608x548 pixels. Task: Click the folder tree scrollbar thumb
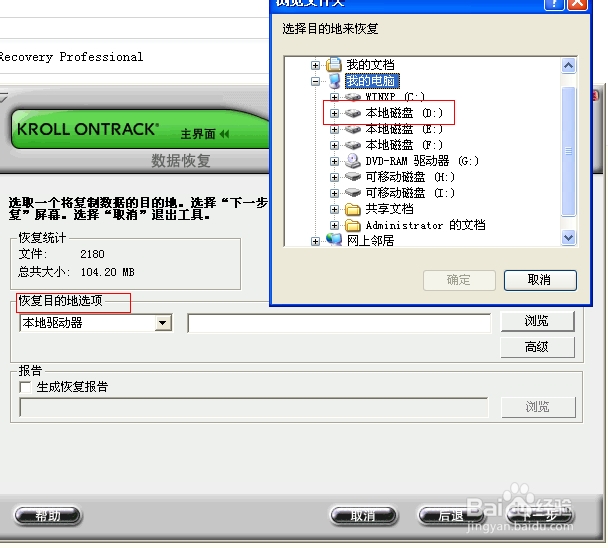coord(568,151)
